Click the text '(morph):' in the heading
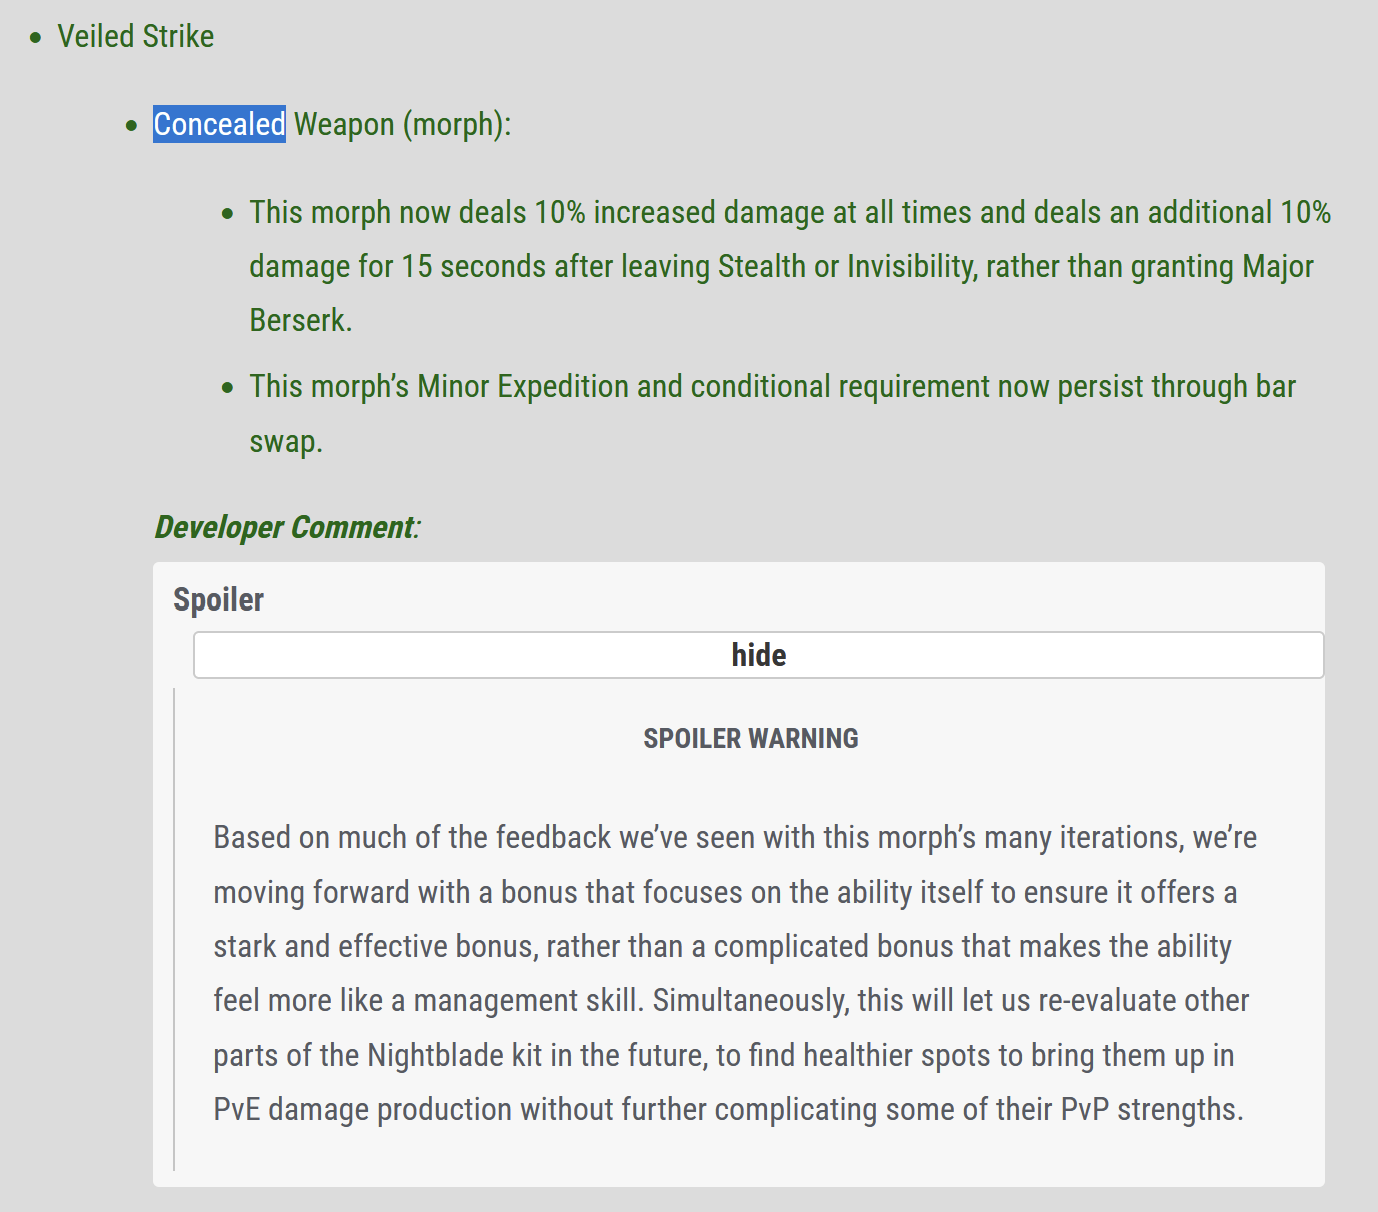Image resolution: width=1378 pixels, height=1212 pixels. coord(457,125)
